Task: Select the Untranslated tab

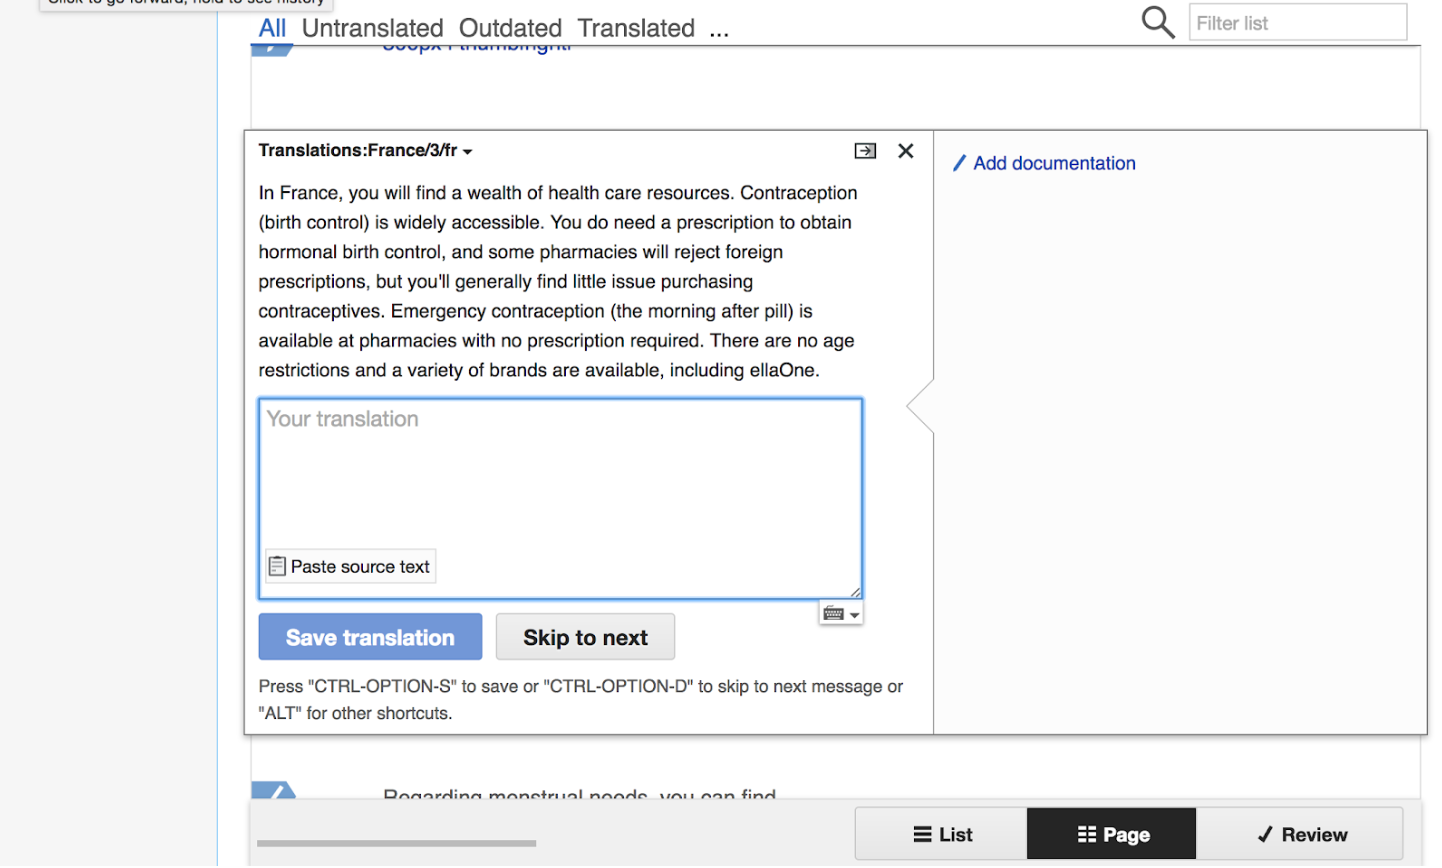Action: point(372,28)
